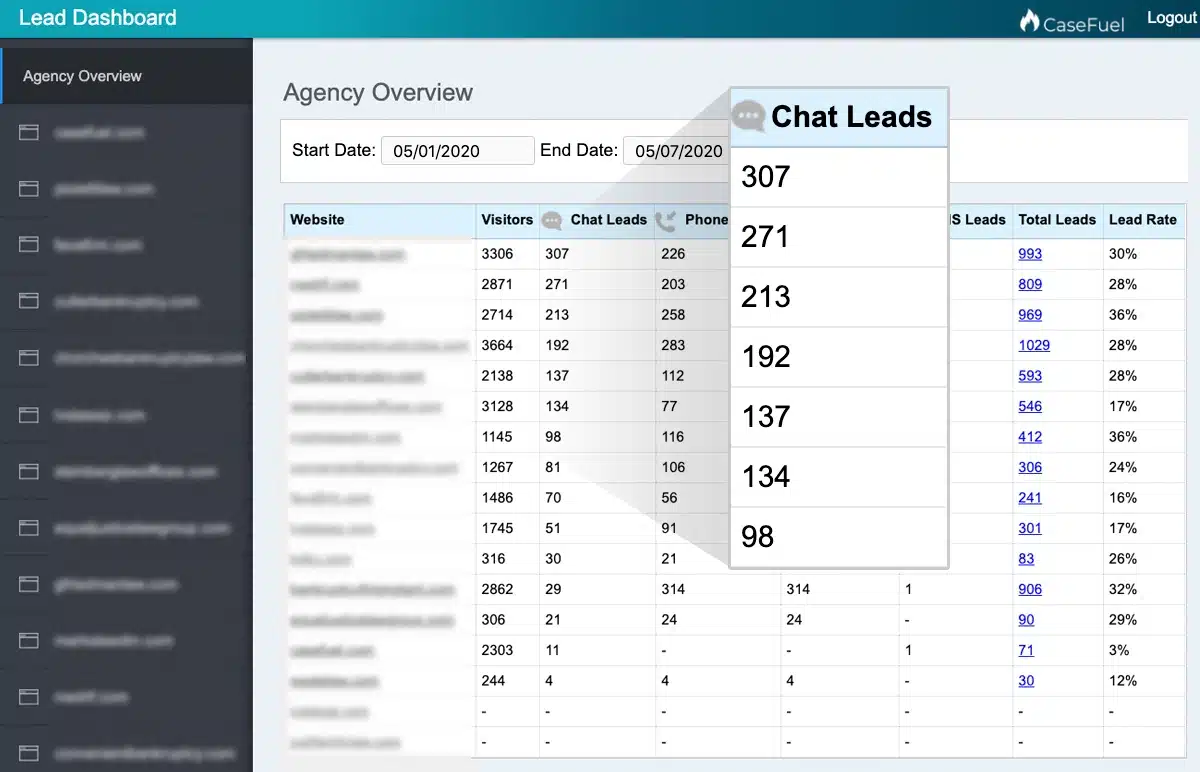This screenshot has width=1200, height=772.
Task: Select the Total Leads column header
Action: coord(1057,220)
